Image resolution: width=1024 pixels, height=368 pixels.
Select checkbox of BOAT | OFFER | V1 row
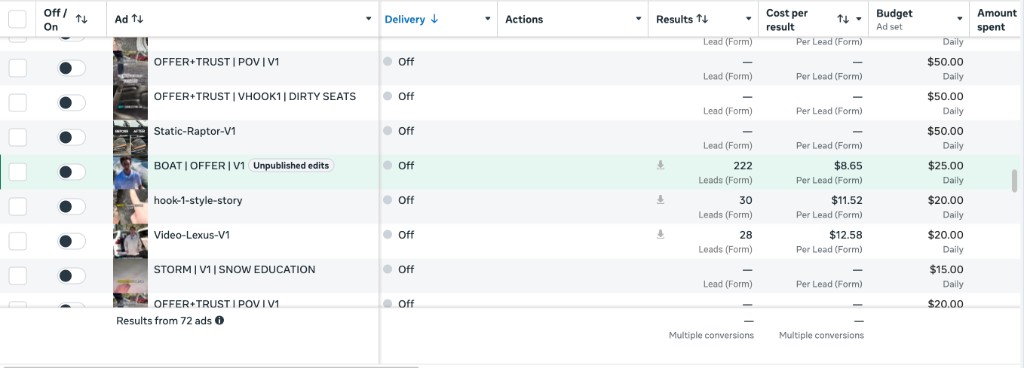pyautogui.click(x=18, y=172)
